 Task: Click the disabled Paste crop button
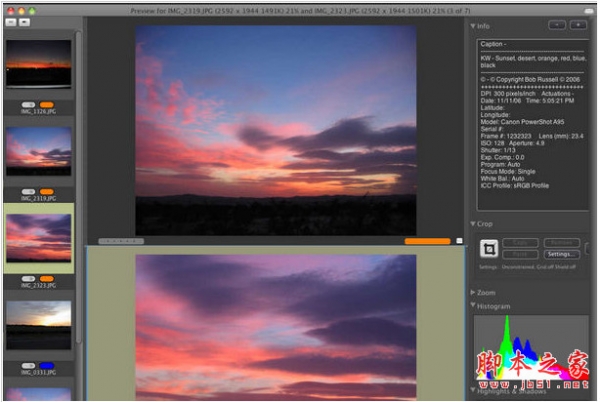click(520, 254)
